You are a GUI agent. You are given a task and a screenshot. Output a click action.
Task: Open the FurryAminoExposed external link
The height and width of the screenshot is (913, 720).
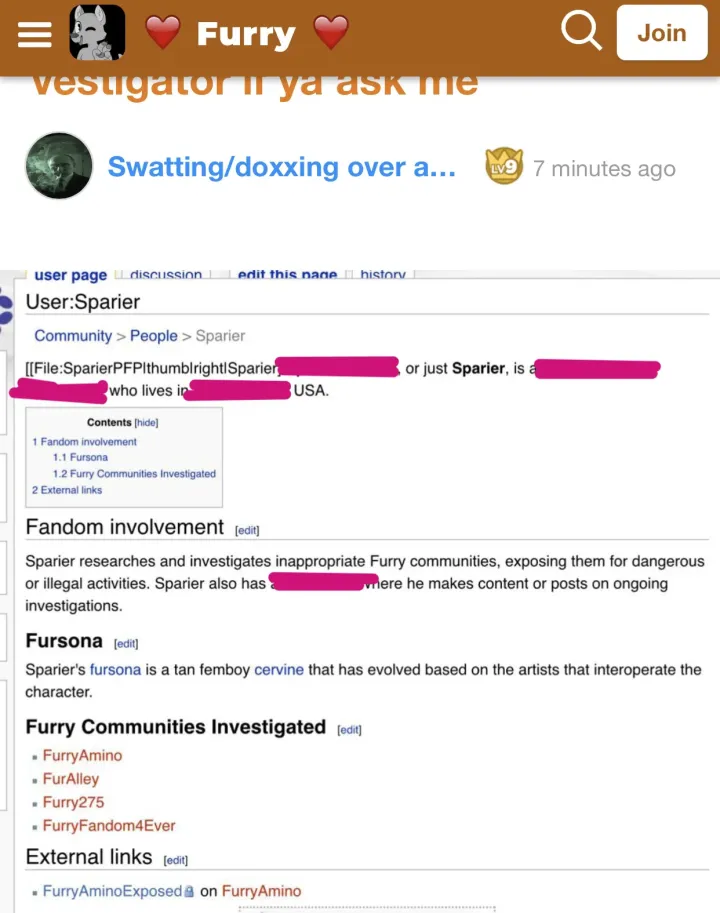(112, 891)
